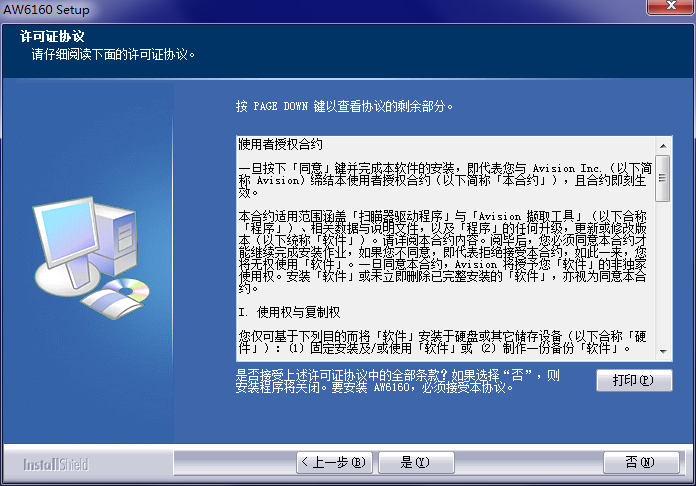Click the AW6160 Setup title bar text

[x=47, y=9]
